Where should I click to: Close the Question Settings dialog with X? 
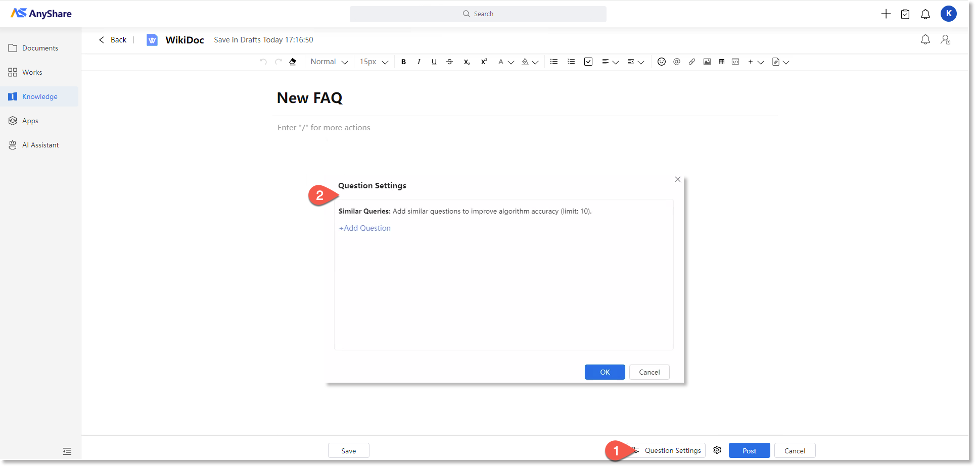pos(677,180)
